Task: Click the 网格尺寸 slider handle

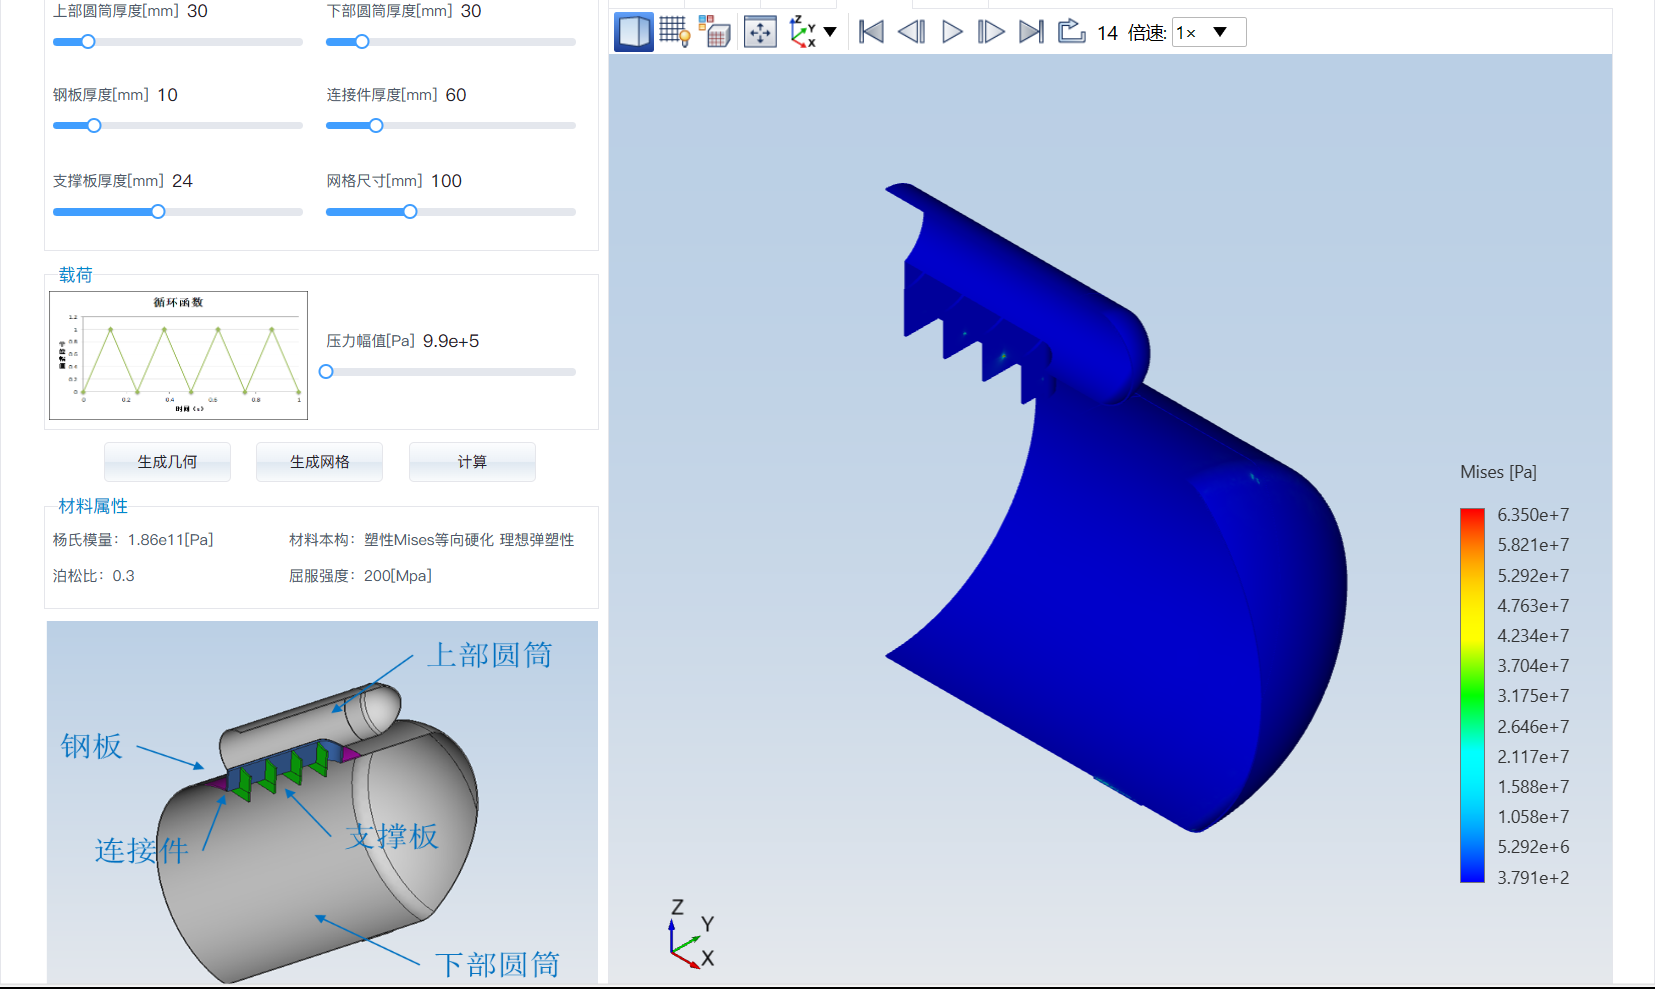Action: point(410,212)
